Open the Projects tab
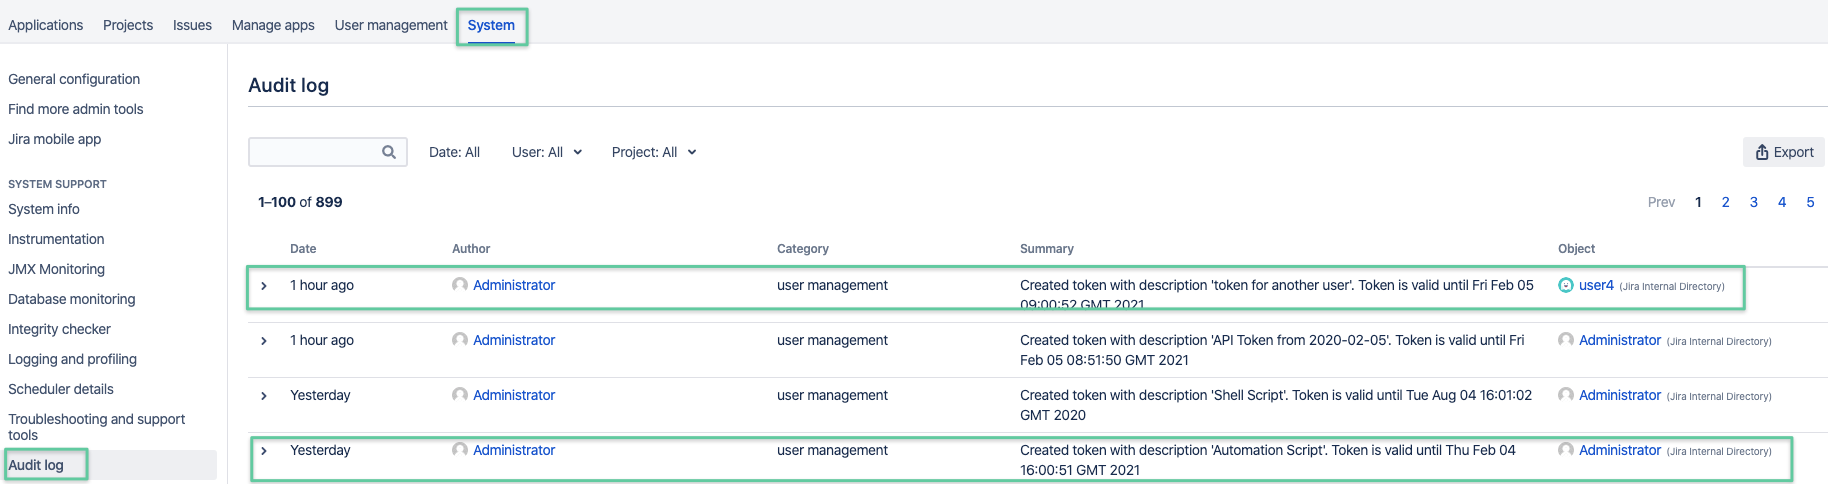This screenshot has width=1828, height=484. tap(128, 25)
